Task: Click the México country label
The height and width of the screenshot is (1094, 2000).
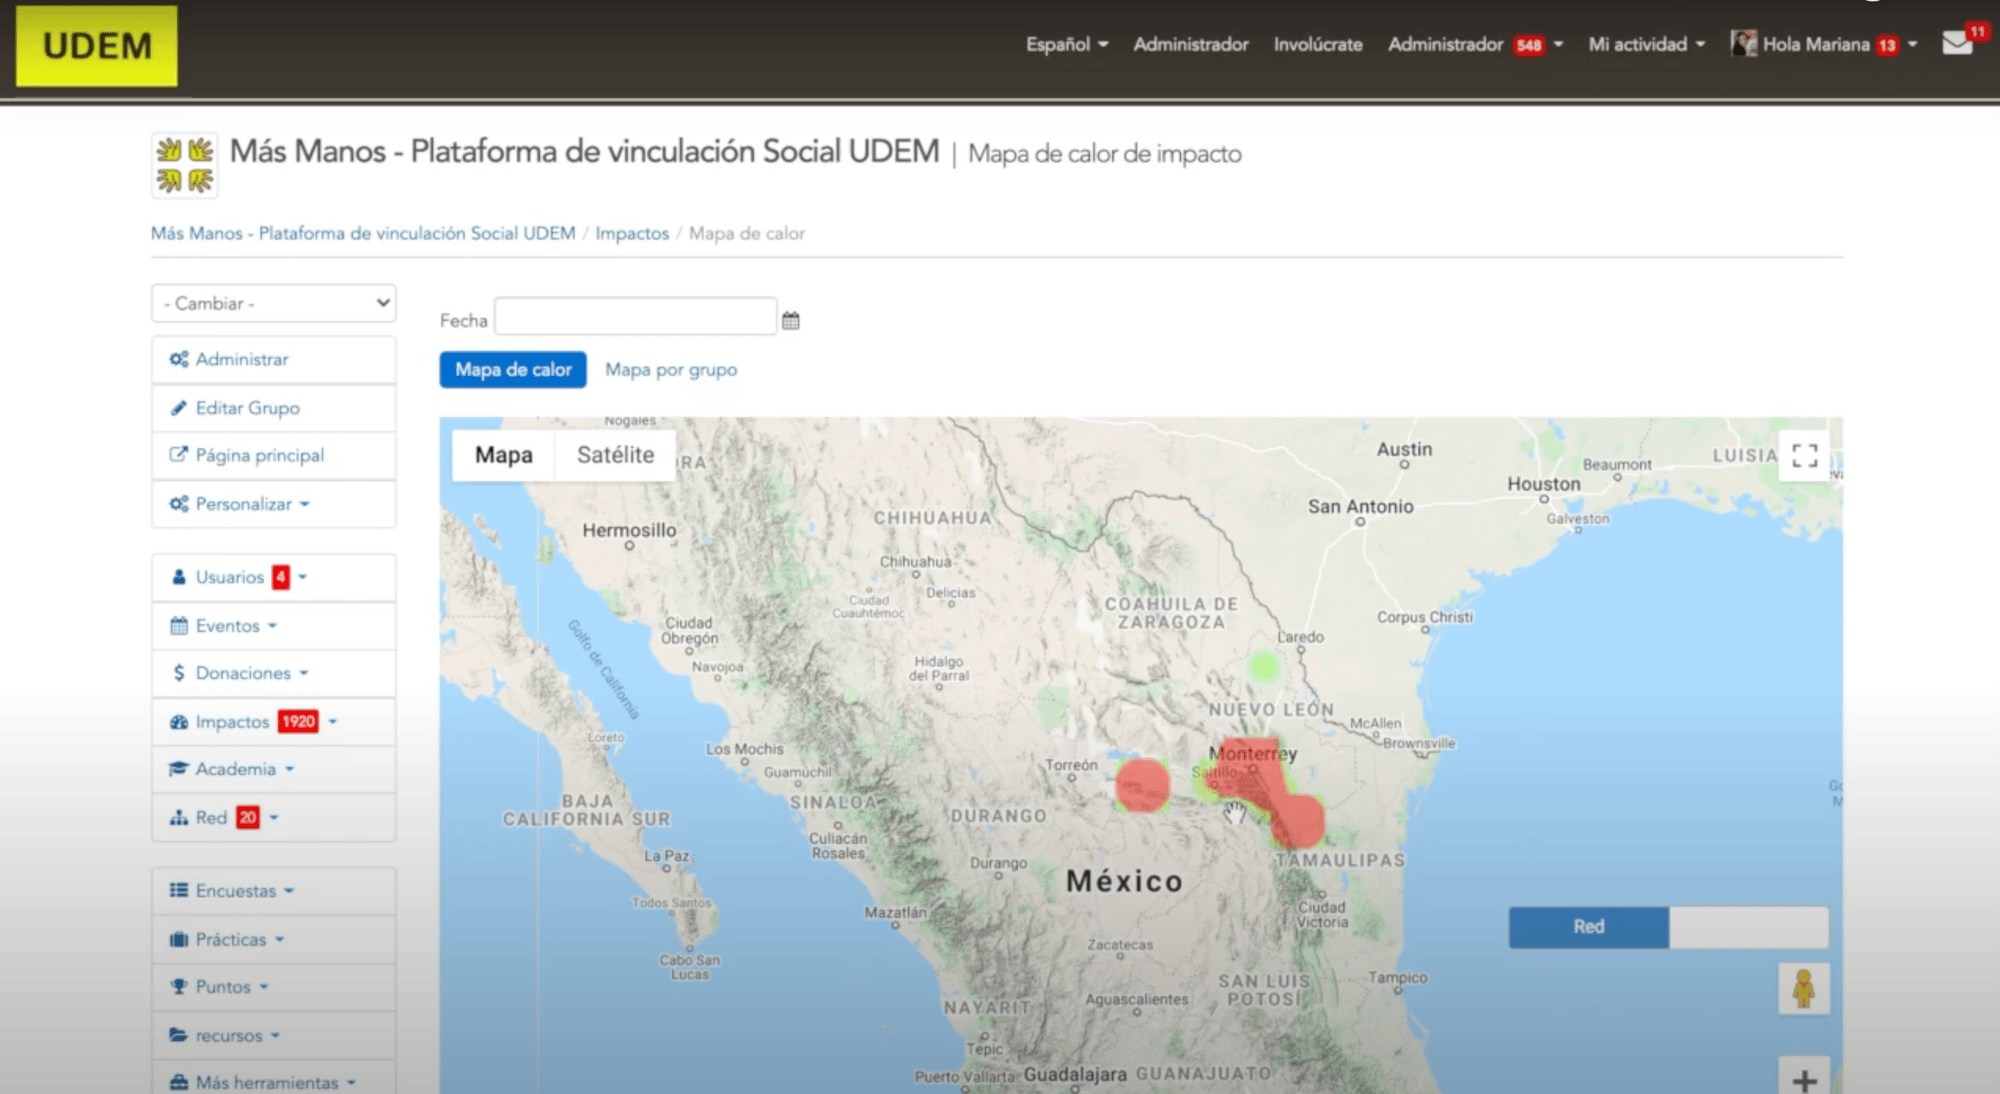Action: pos(1124,881)
